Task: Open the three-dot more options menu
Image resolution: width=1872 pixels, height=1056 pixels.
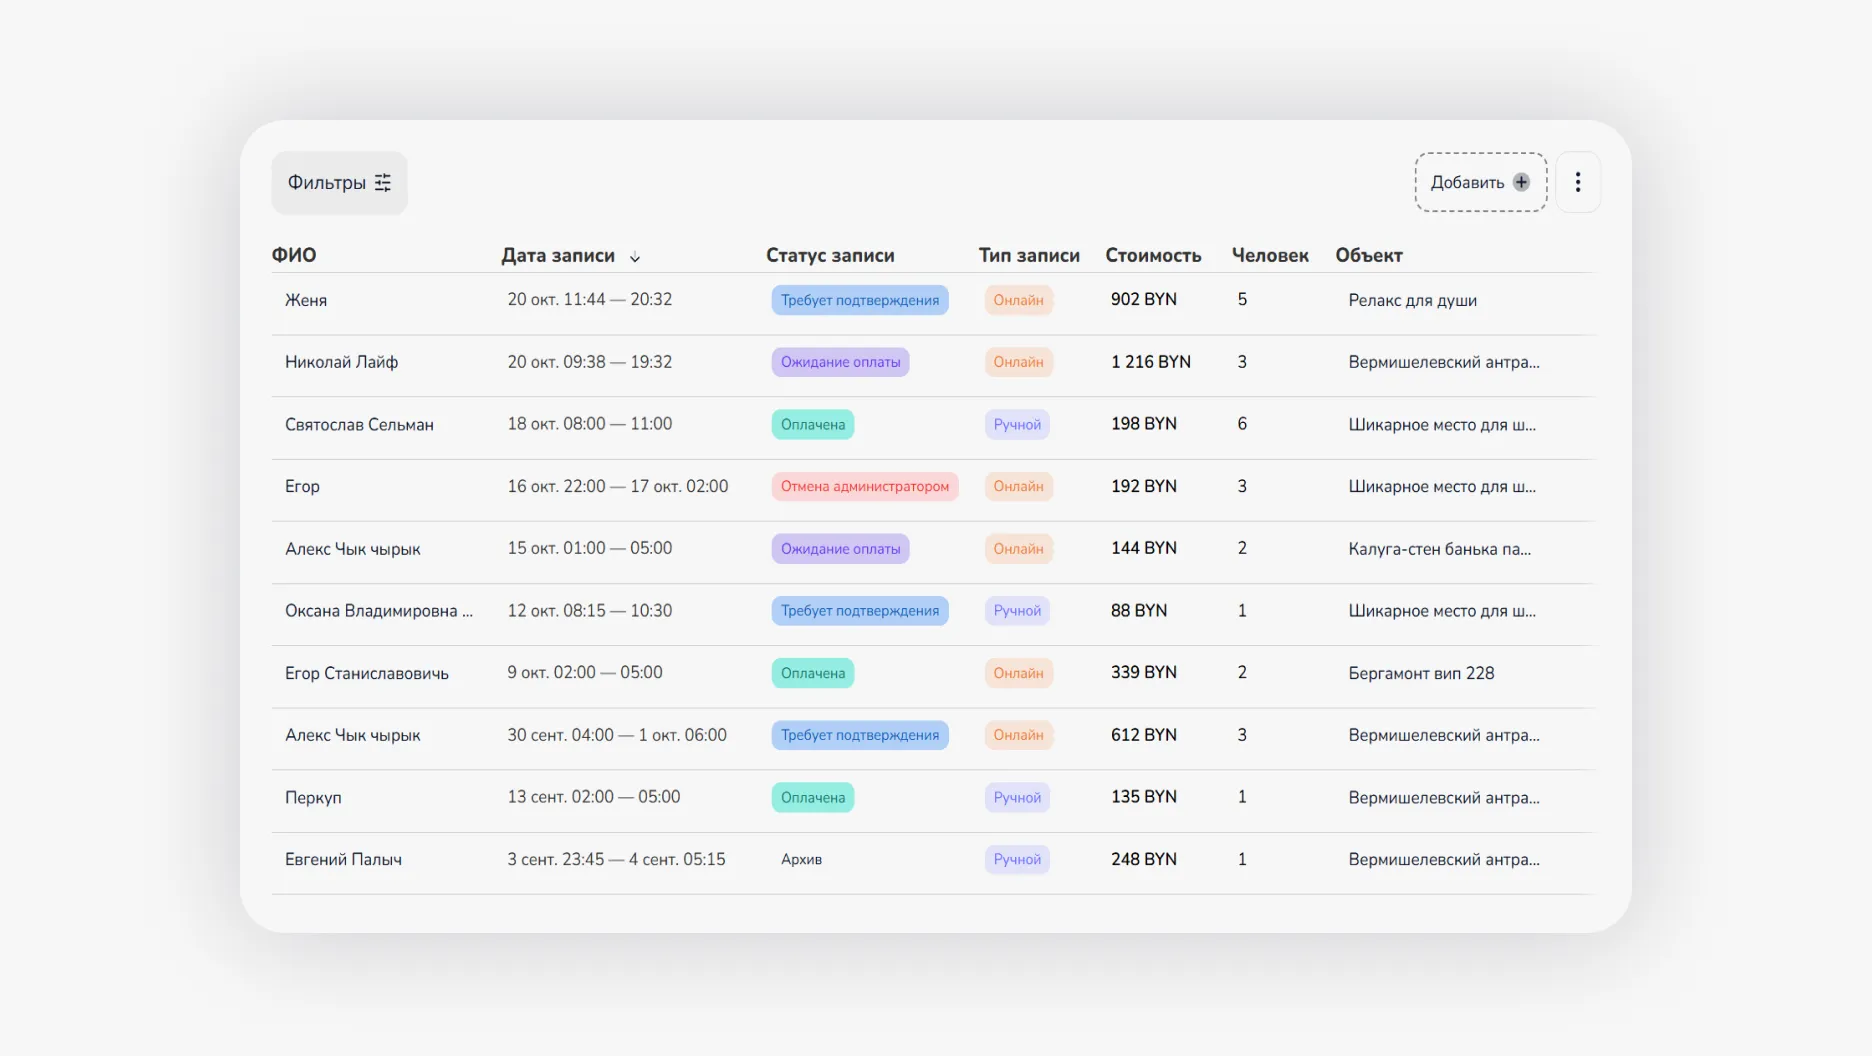Action: 1577,182
